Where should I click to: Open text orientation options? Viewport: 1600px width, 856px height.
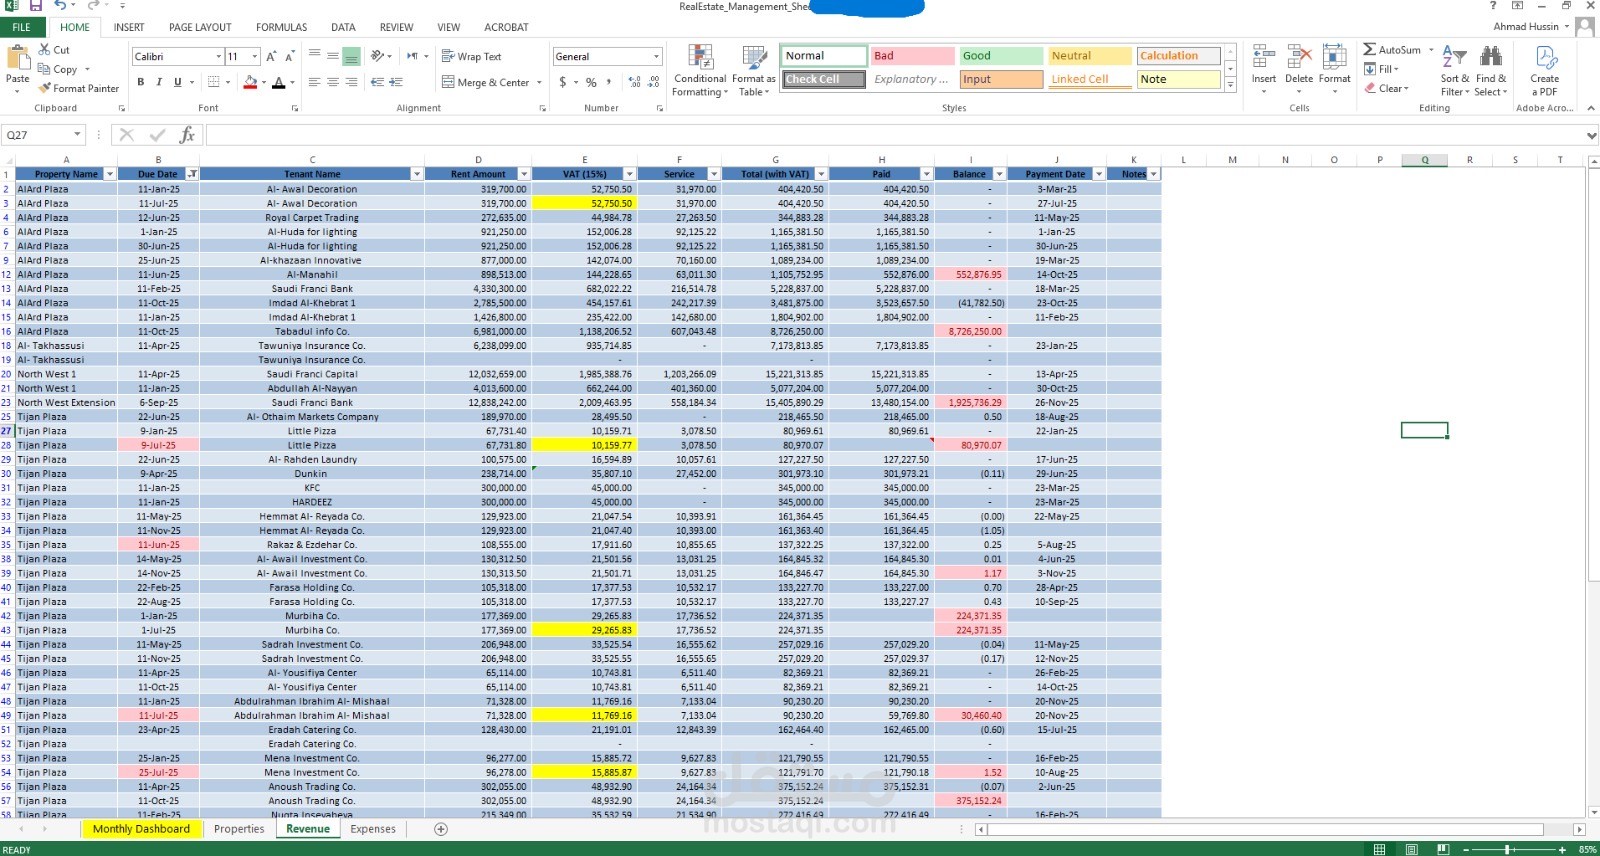click(x=377, y=56)
